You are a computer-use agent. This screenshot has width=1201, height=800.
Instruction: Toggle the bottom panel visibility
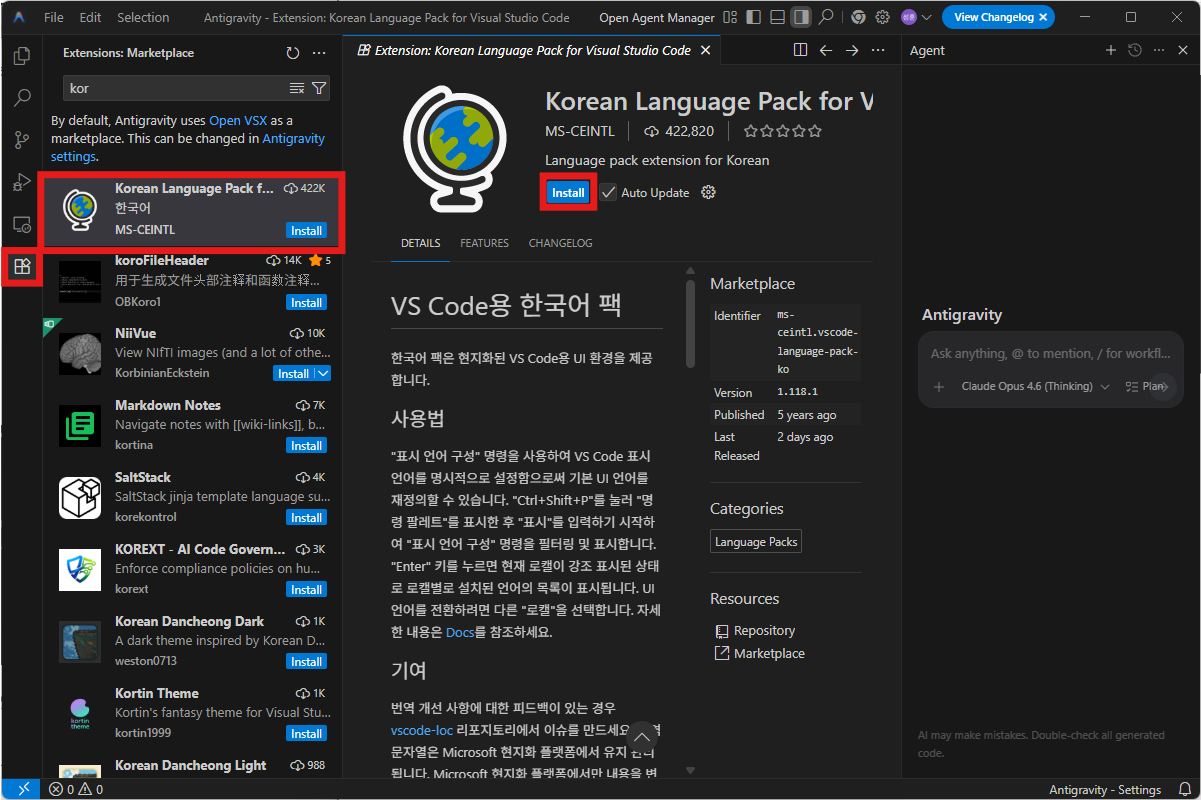tap(777, 18)
